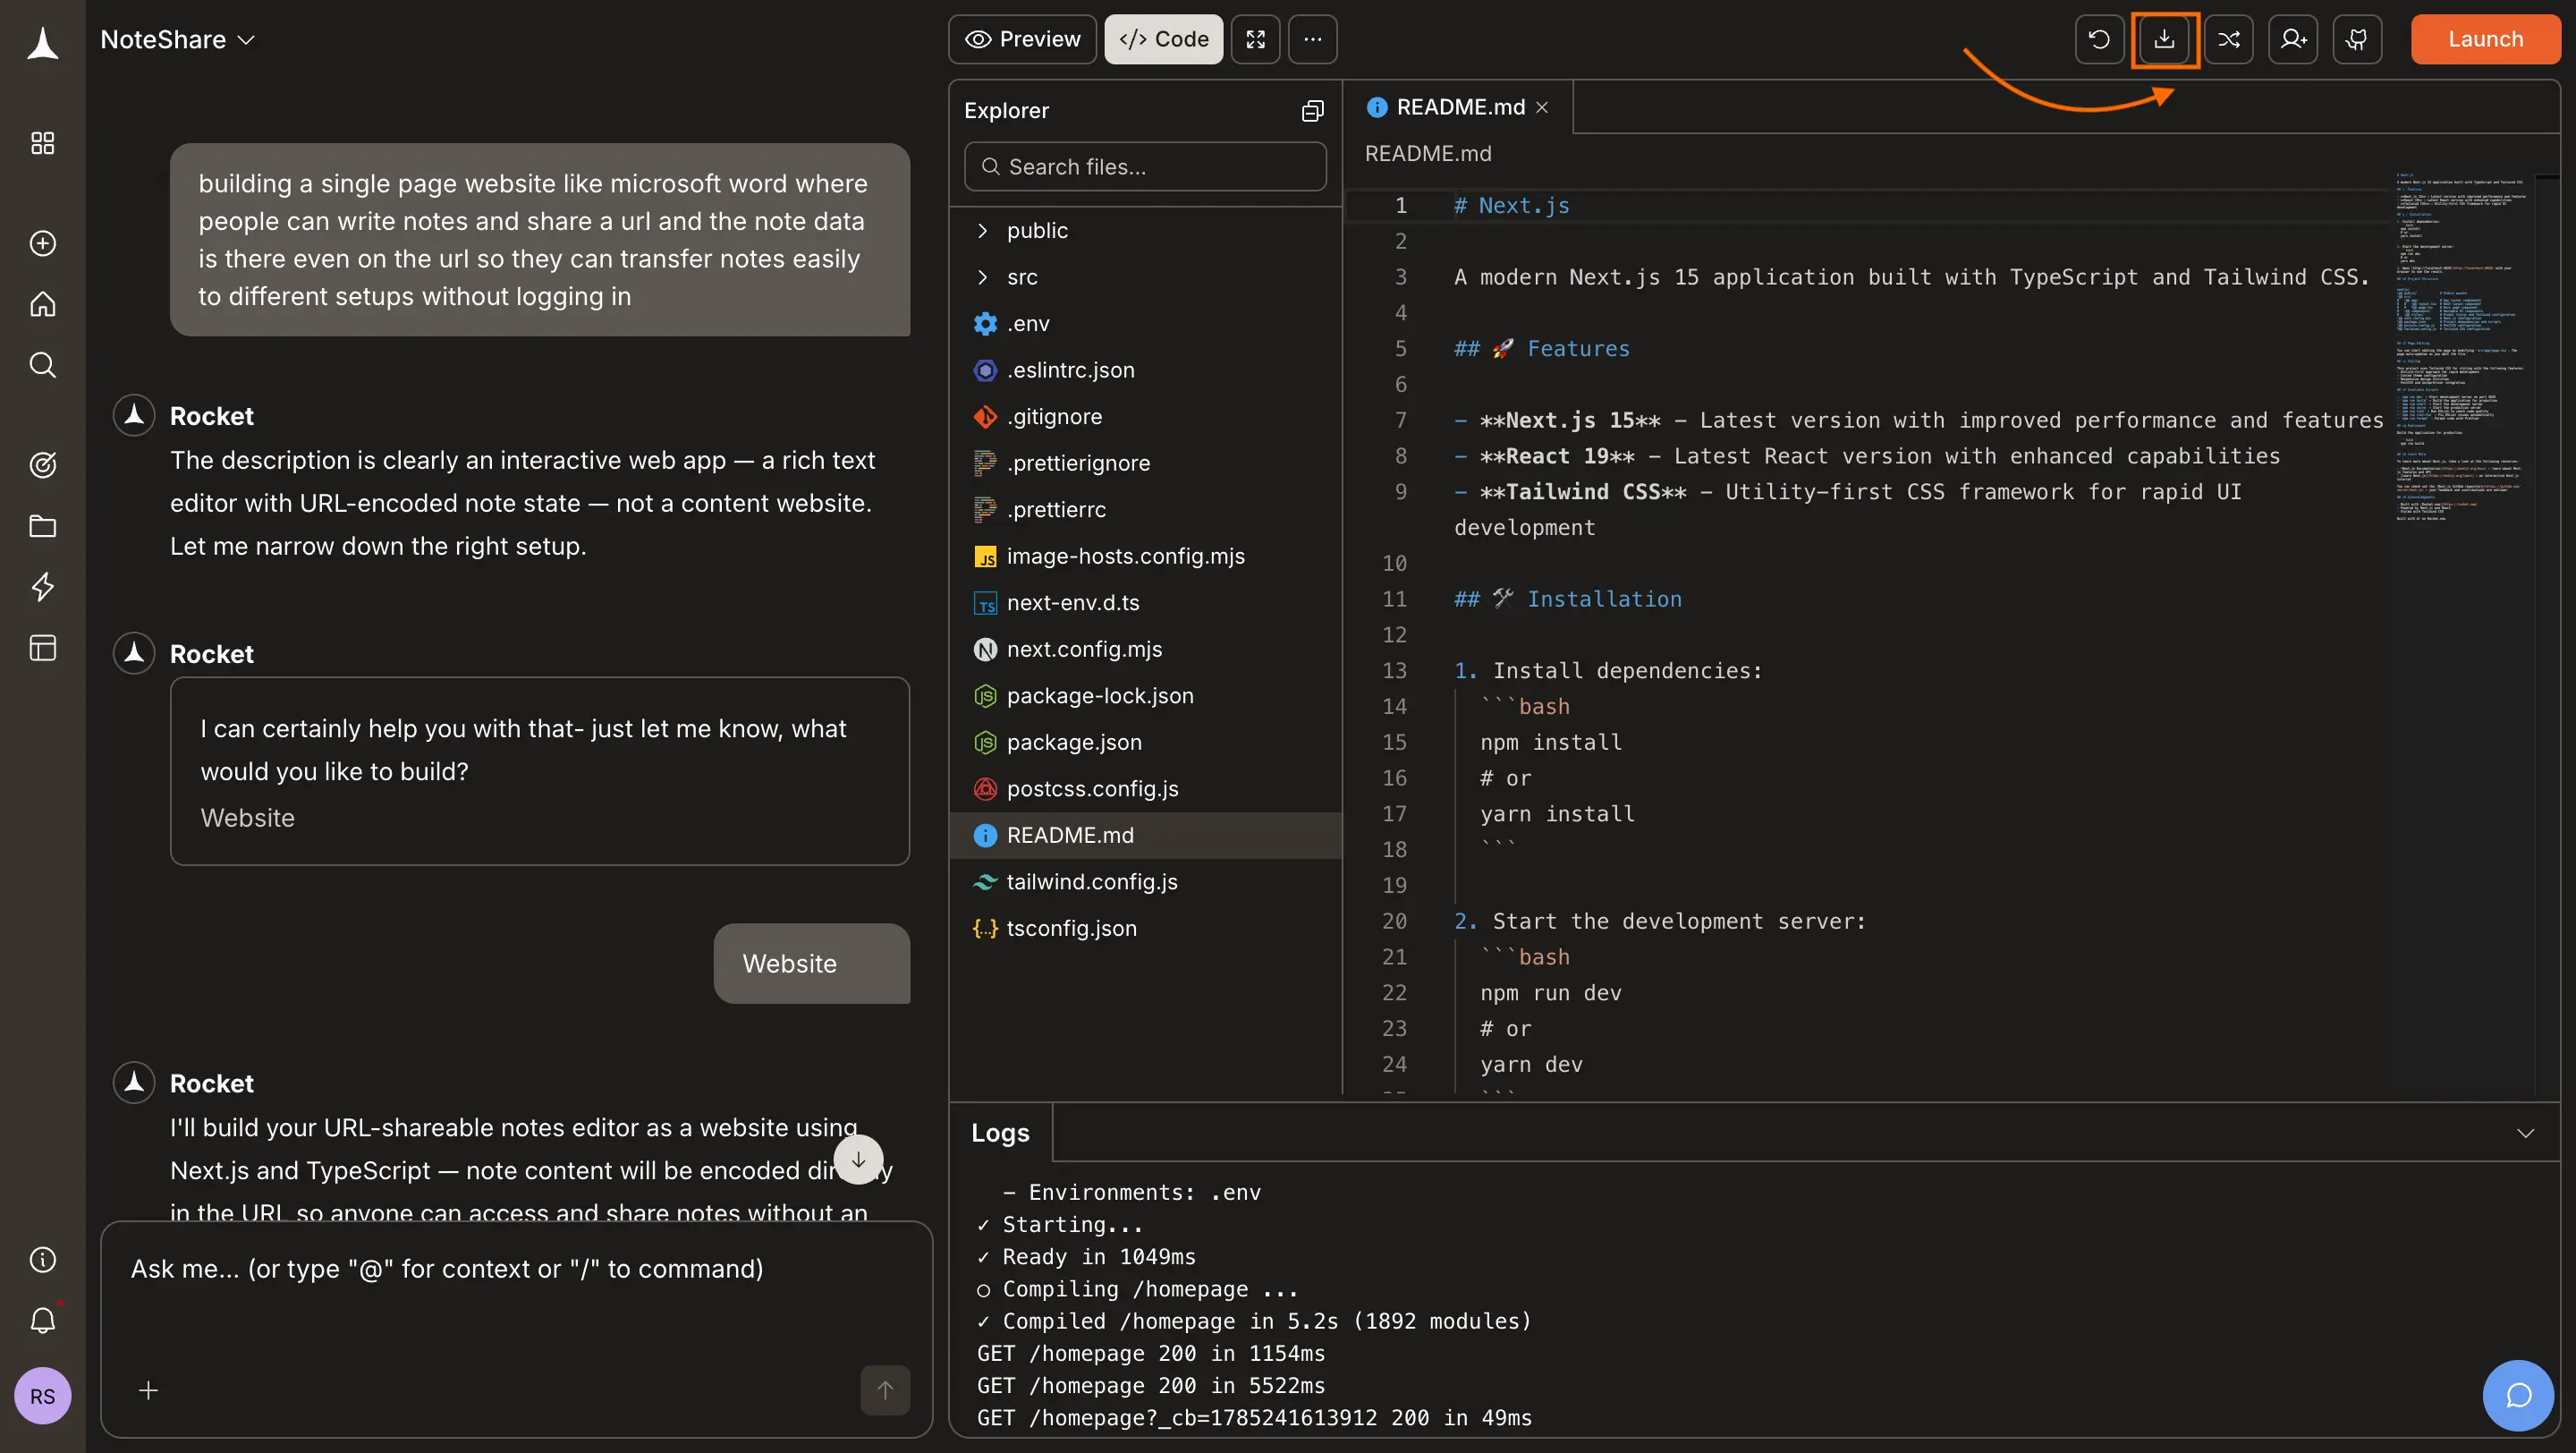Click the README.md breadcrumb path
This screenshot has width=2576, height=1453.
[1427, 154]
